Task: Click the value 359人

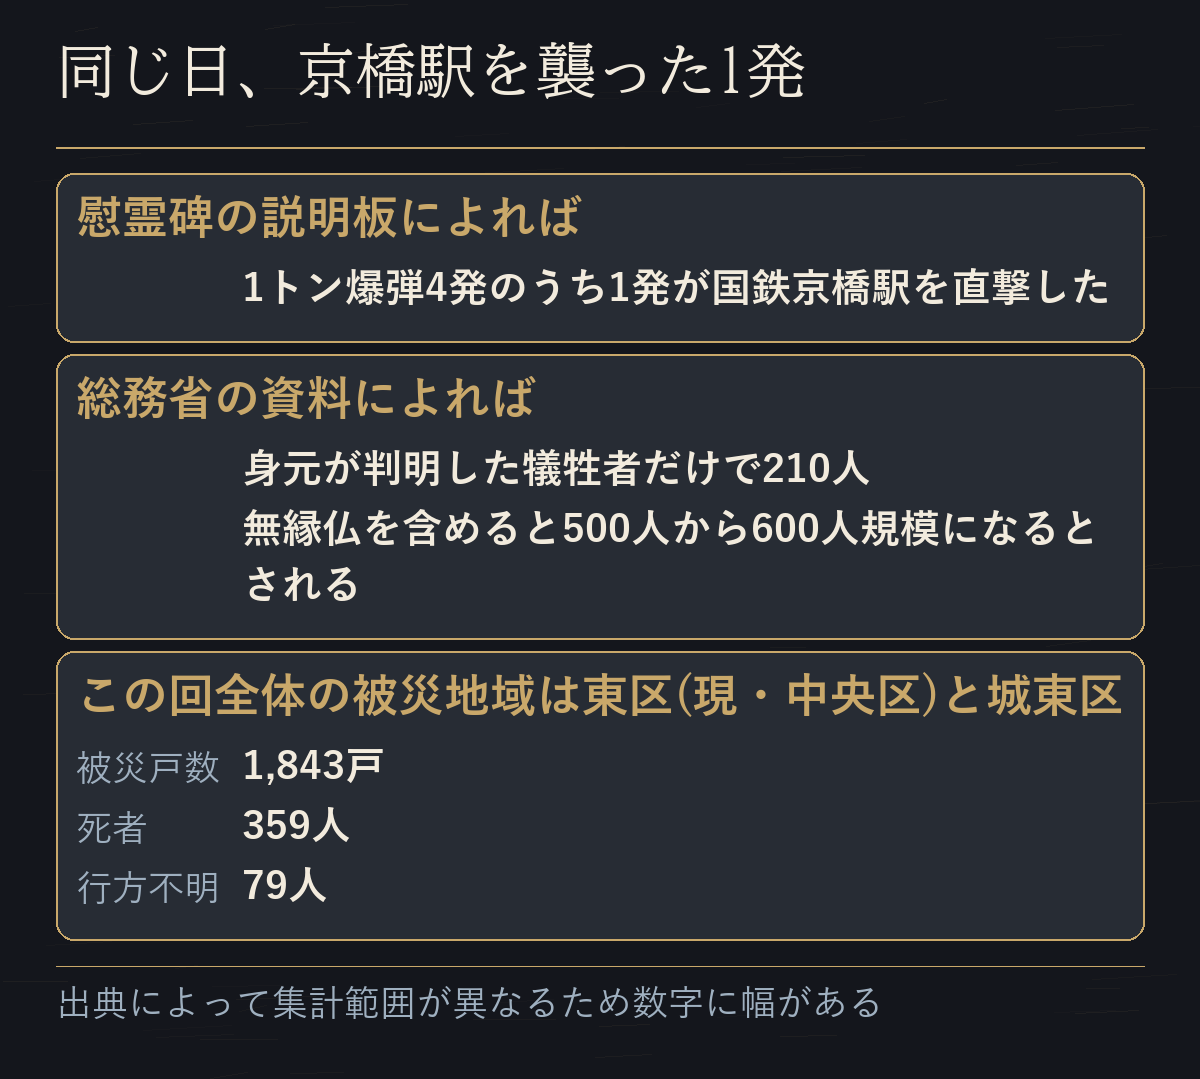Action: pyautogui.click(x=296, y=826)
